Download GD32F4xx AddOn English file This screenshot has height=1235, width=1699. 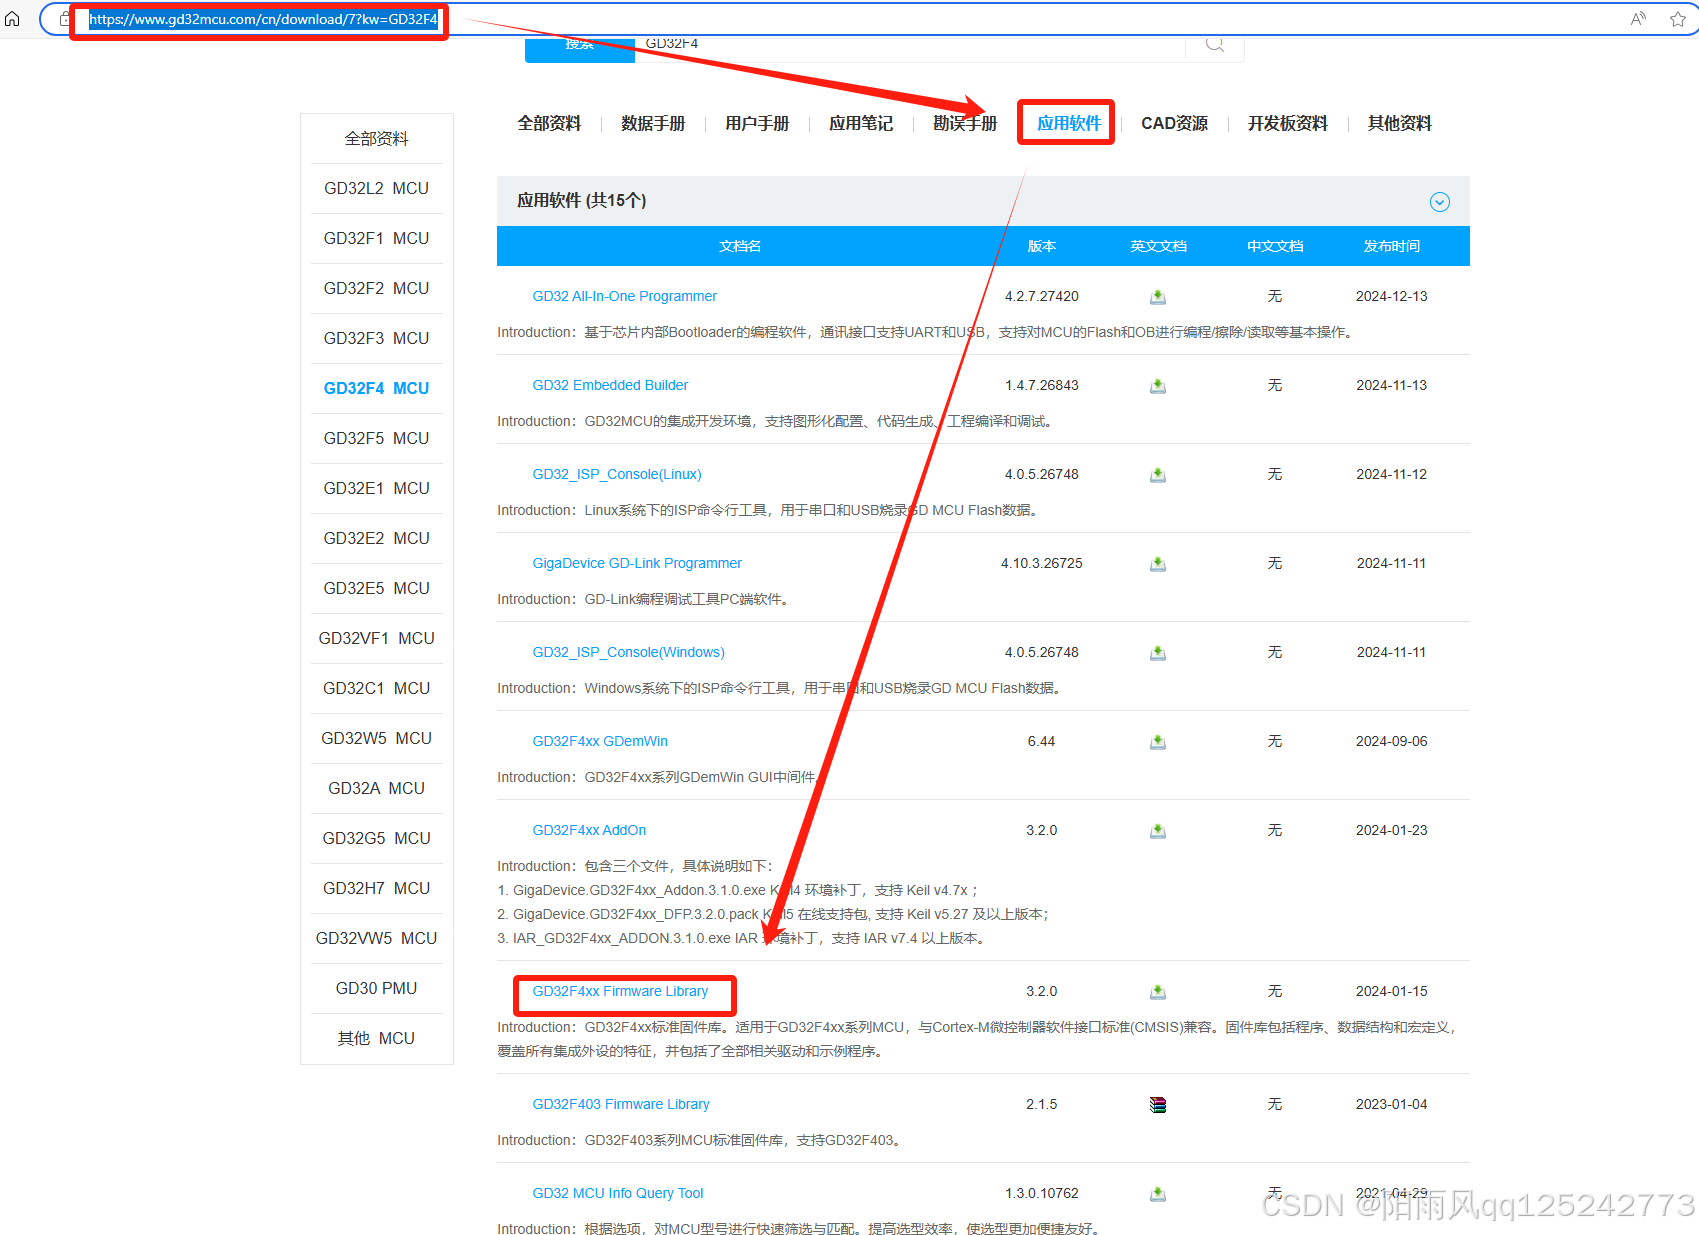[1158, 831]
